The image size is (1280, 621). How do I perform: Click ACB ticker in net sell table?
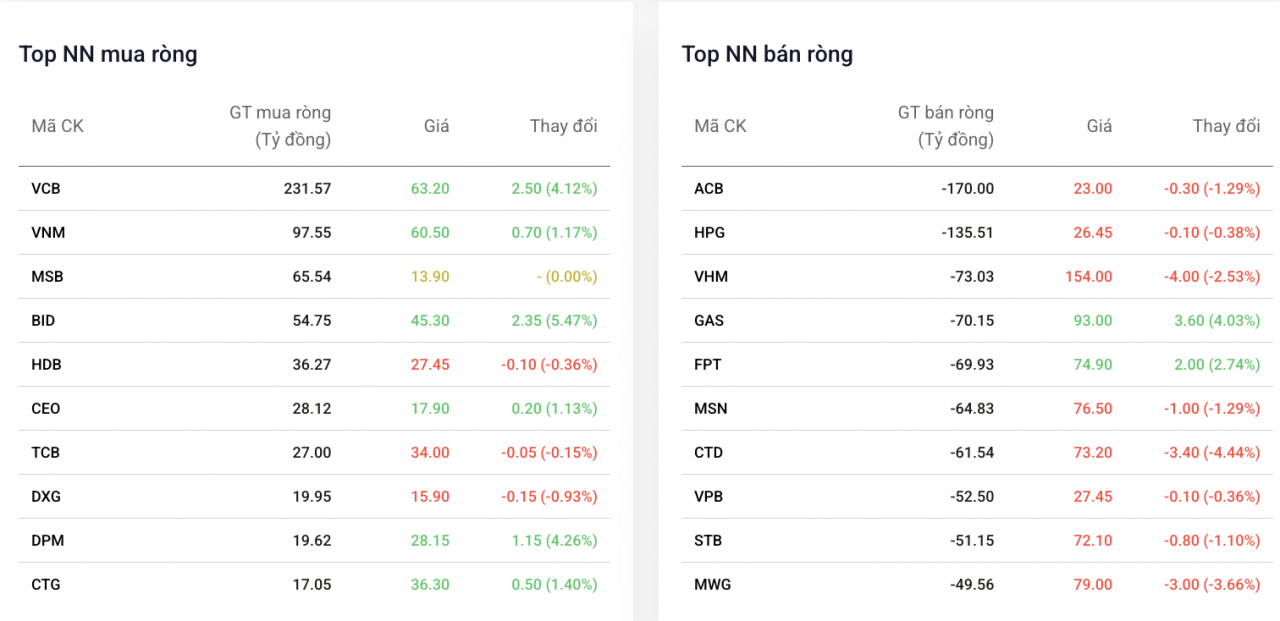tap(709, 188)
